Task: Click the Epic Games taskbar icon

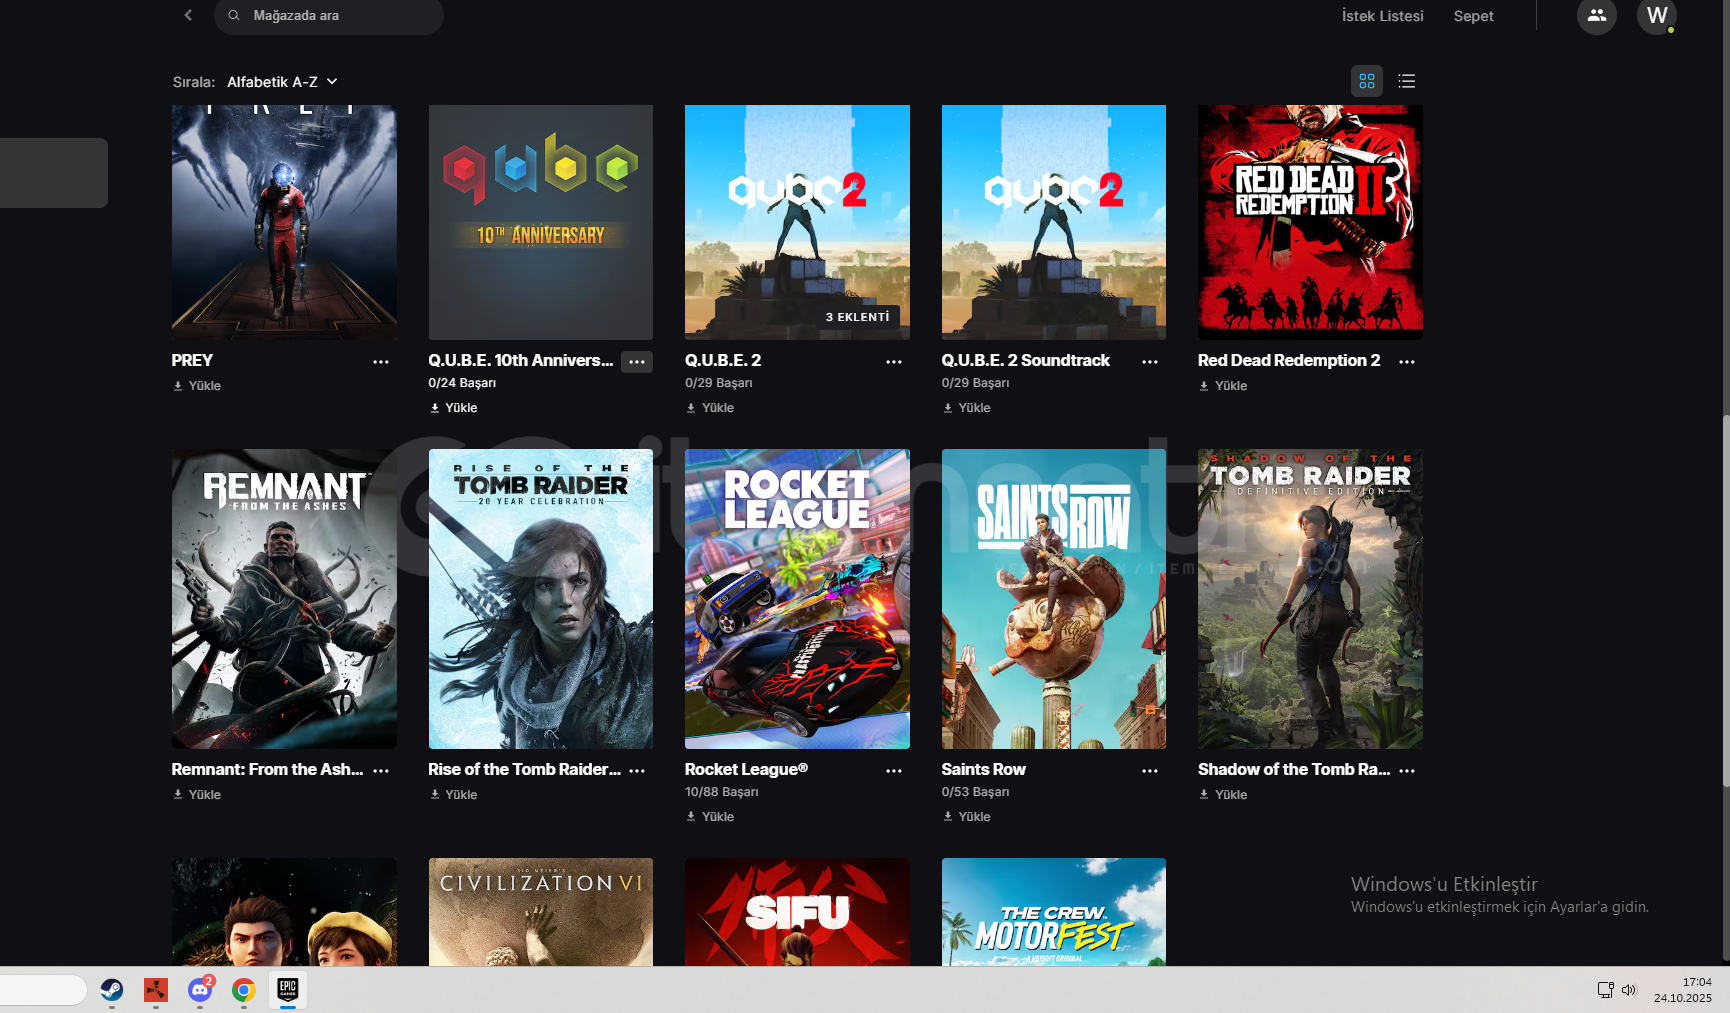Action: [x=287, y=989]
